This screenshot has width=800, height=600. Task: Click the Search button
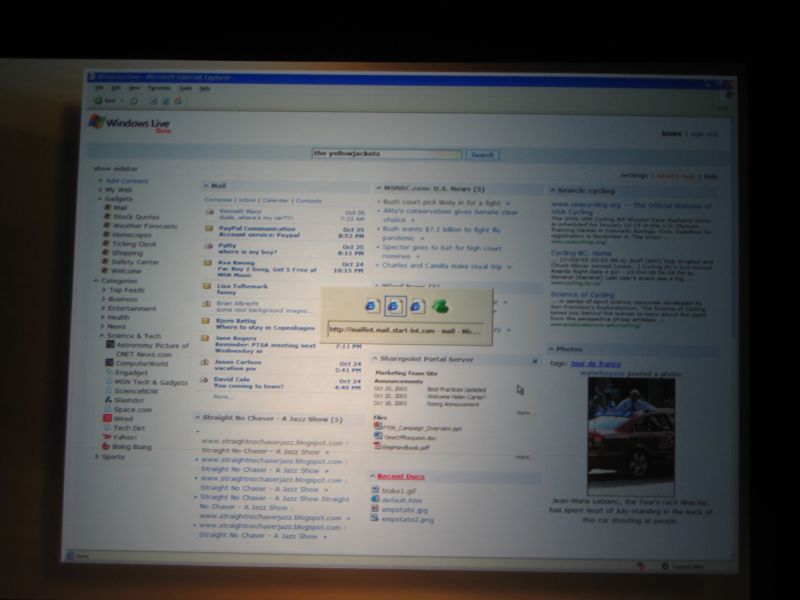(x=482, y=155)
